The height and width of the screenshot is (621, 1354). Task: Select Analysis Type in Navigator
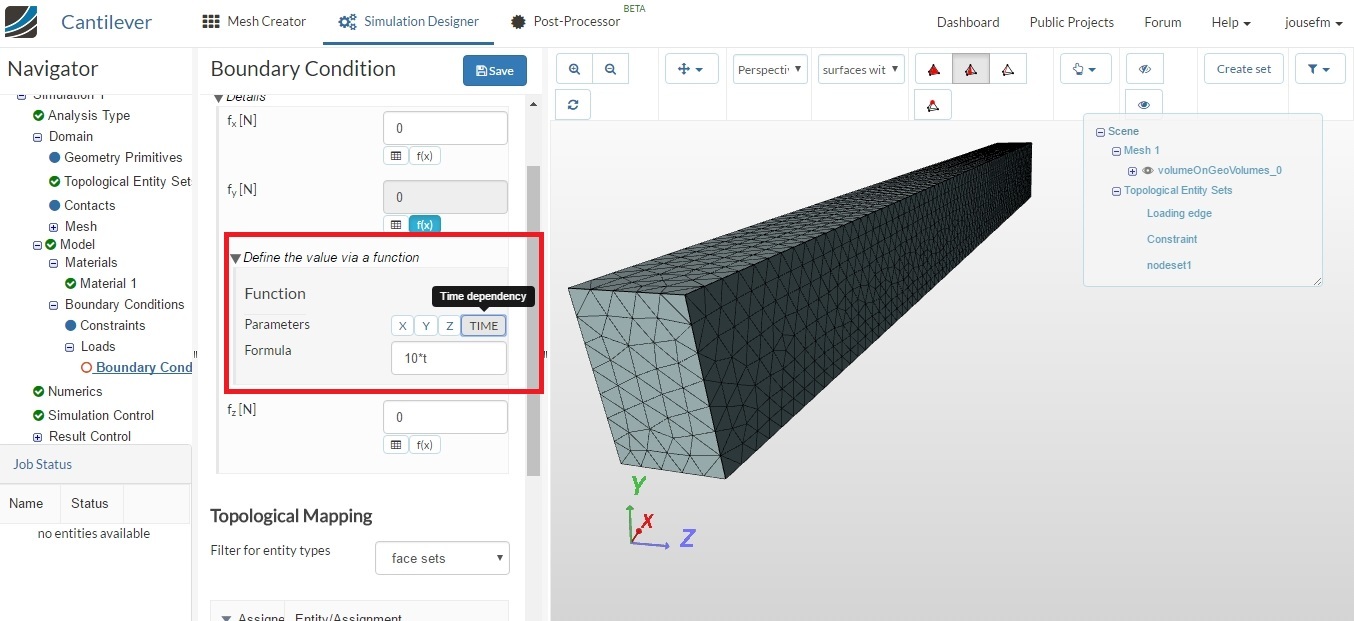[89, 115]
